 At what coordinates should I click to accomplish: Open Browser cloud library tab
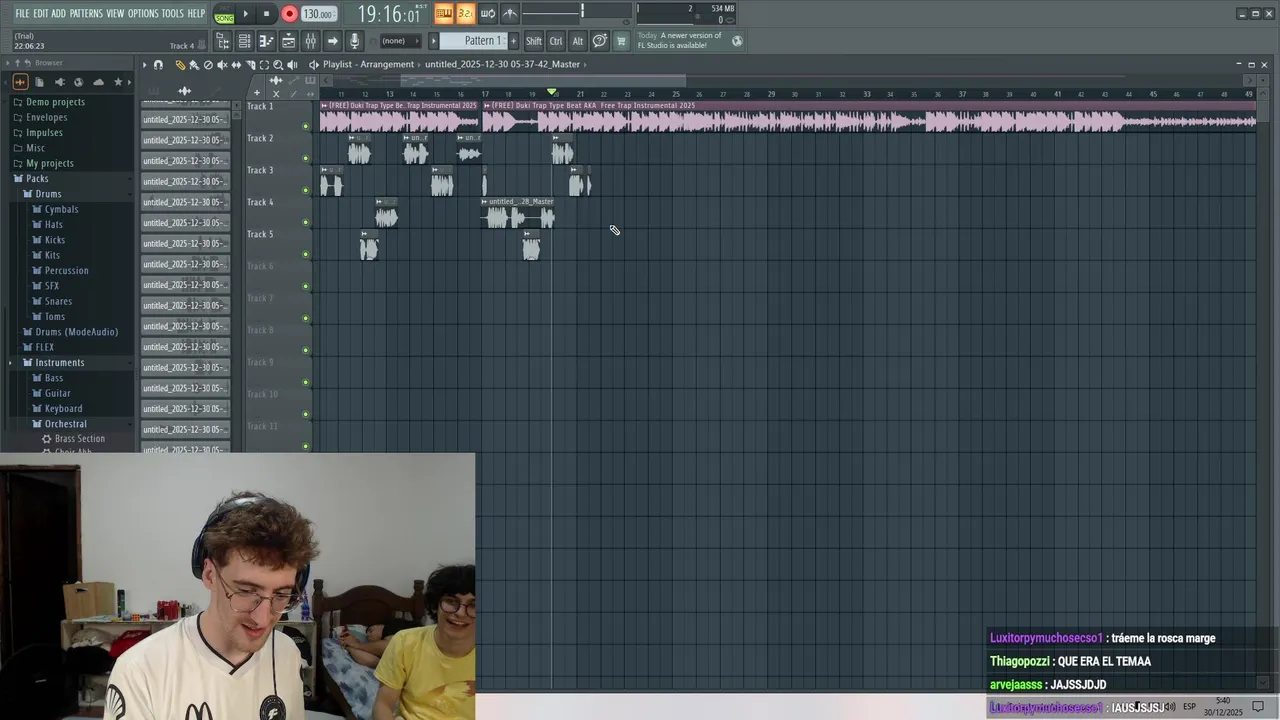click(x=98, y=82)
